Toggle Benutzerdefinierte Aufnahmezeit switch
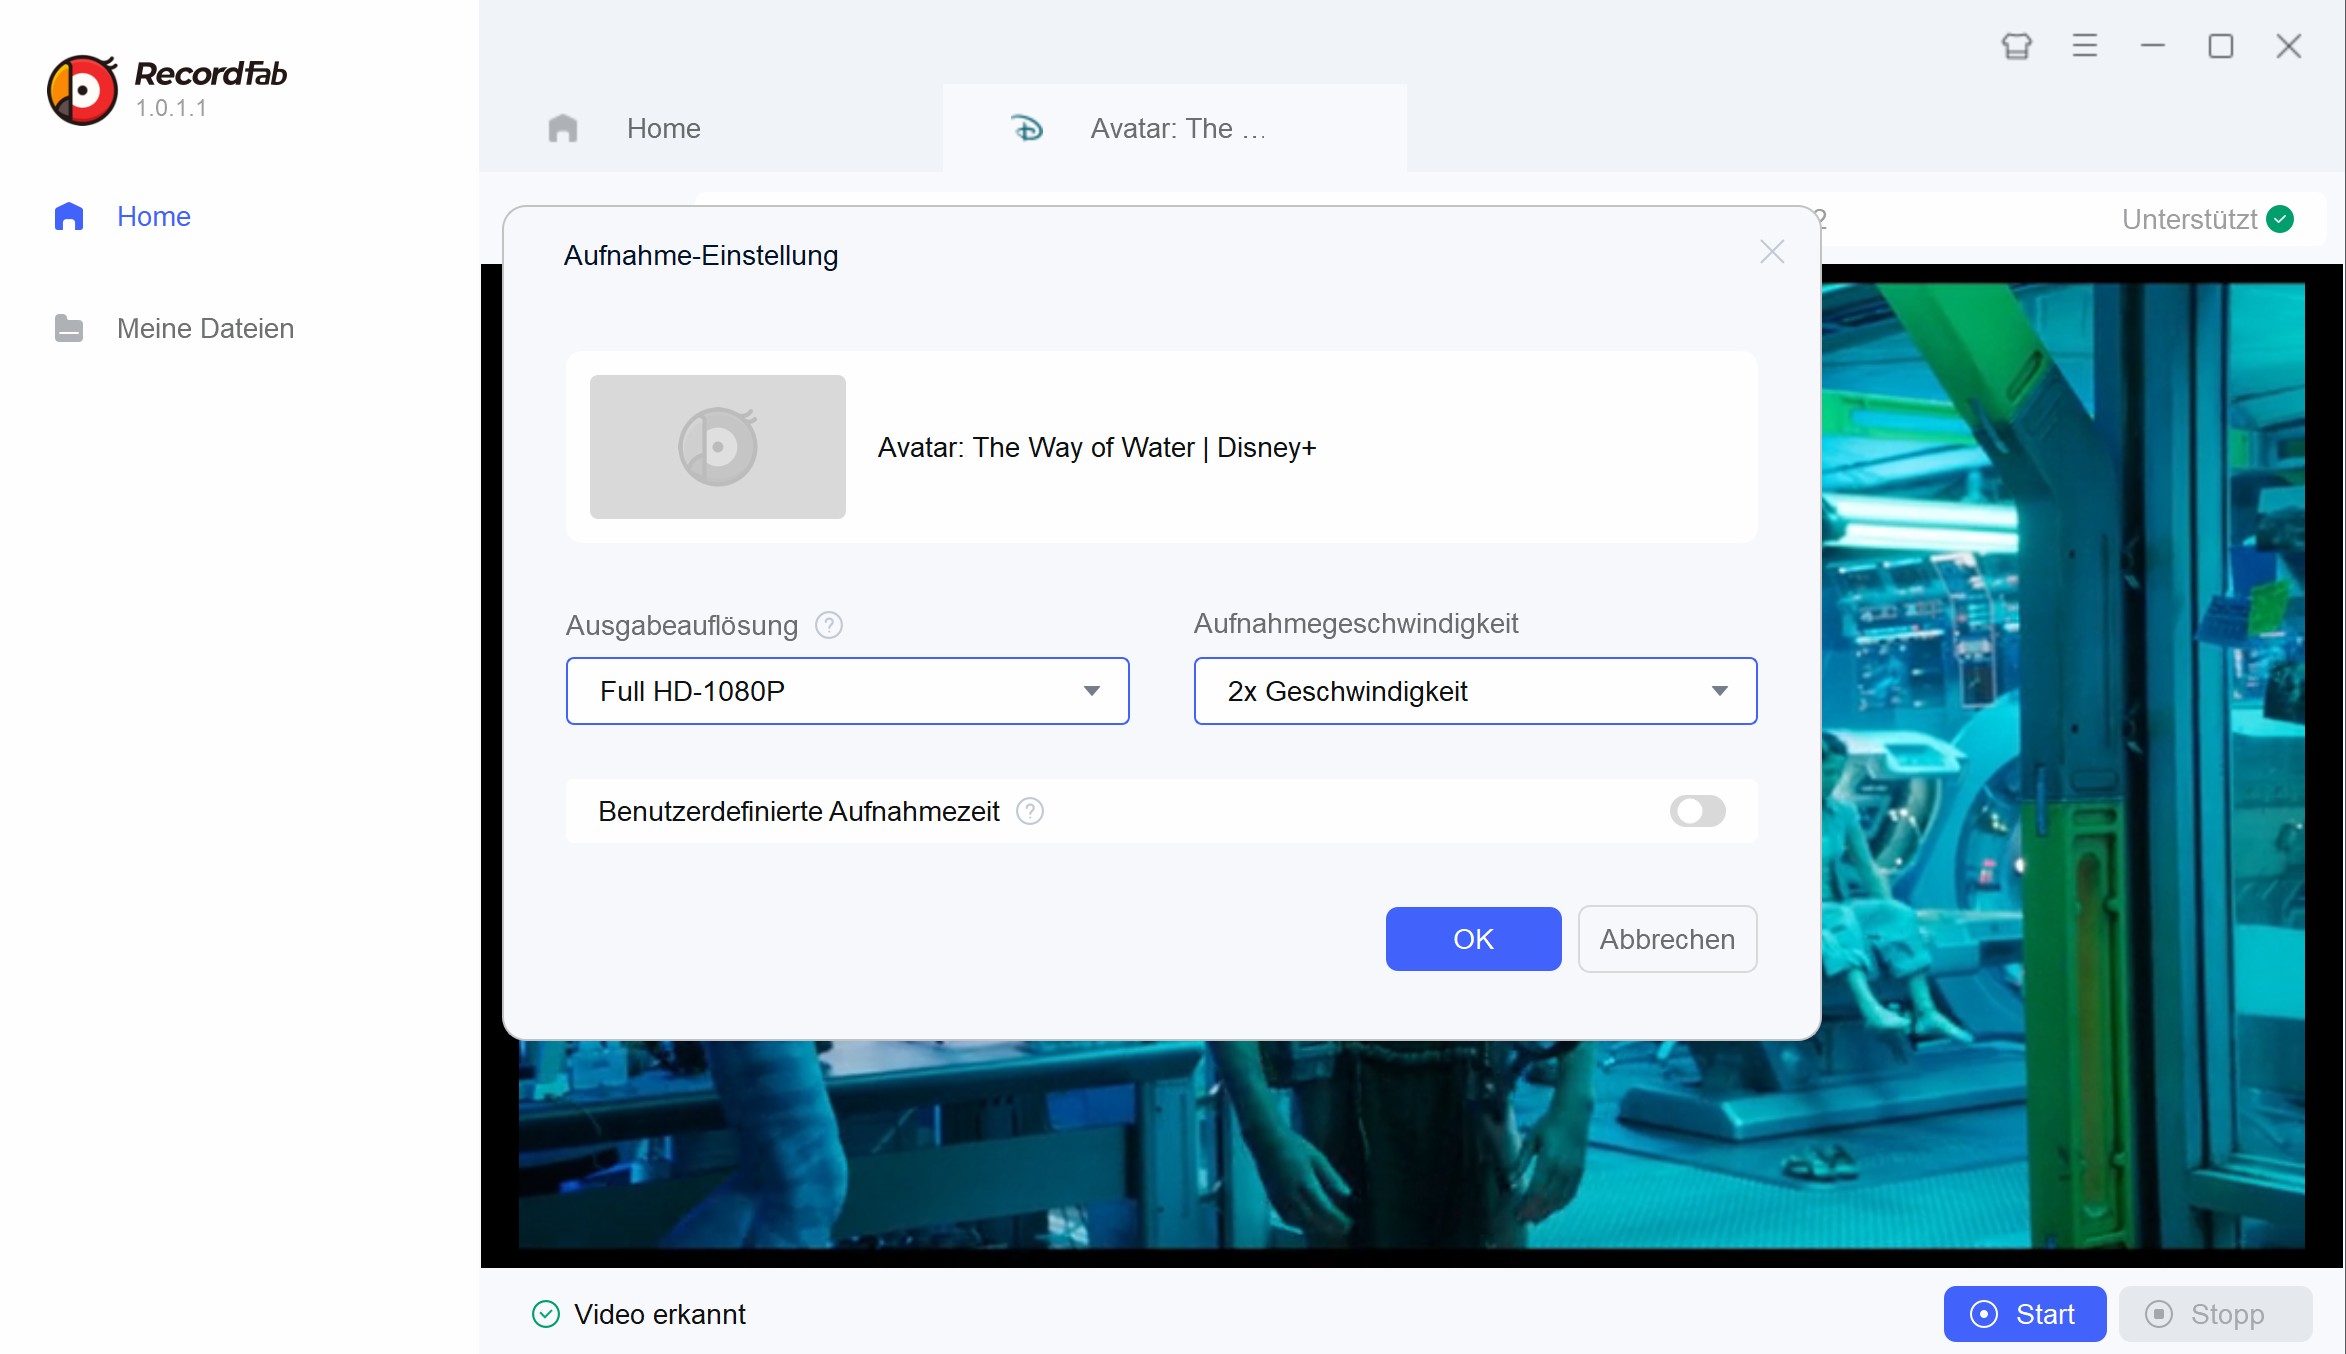2346x1354 pixels. [1698, 811]
